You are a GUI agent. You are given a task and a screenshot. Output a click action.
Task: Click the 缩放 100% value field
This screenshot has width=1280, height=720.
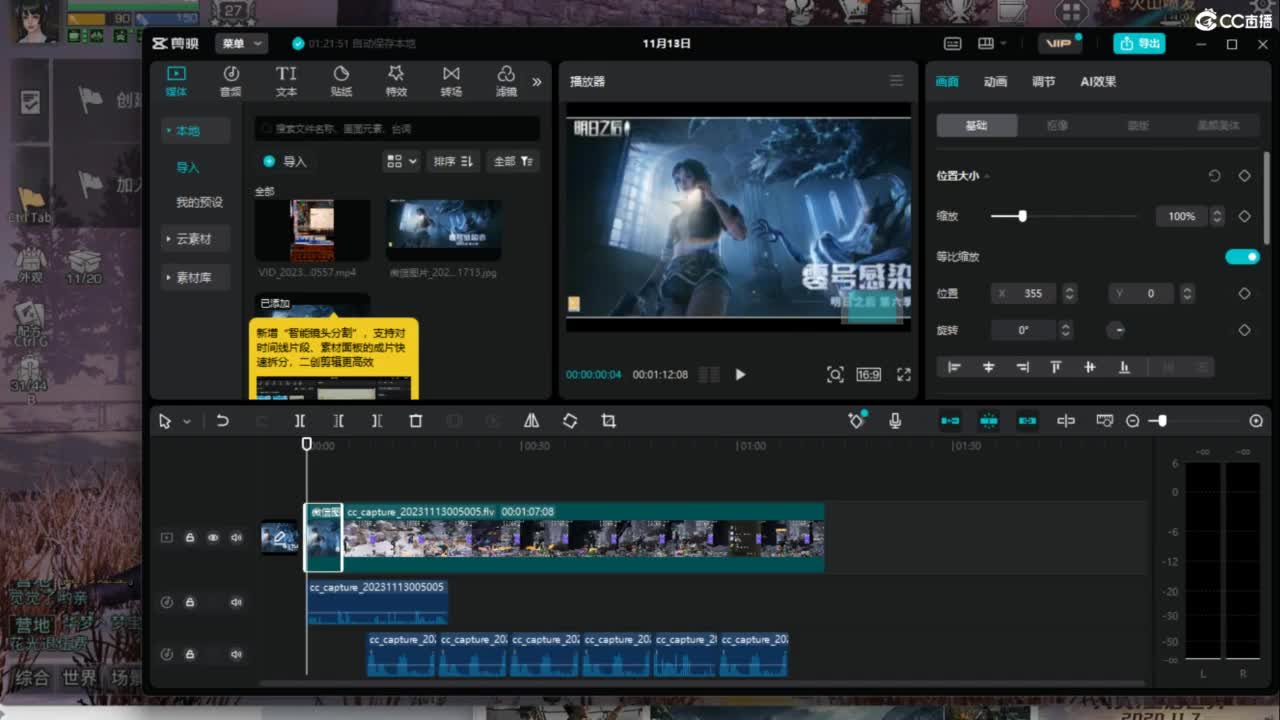point(1182,216)
